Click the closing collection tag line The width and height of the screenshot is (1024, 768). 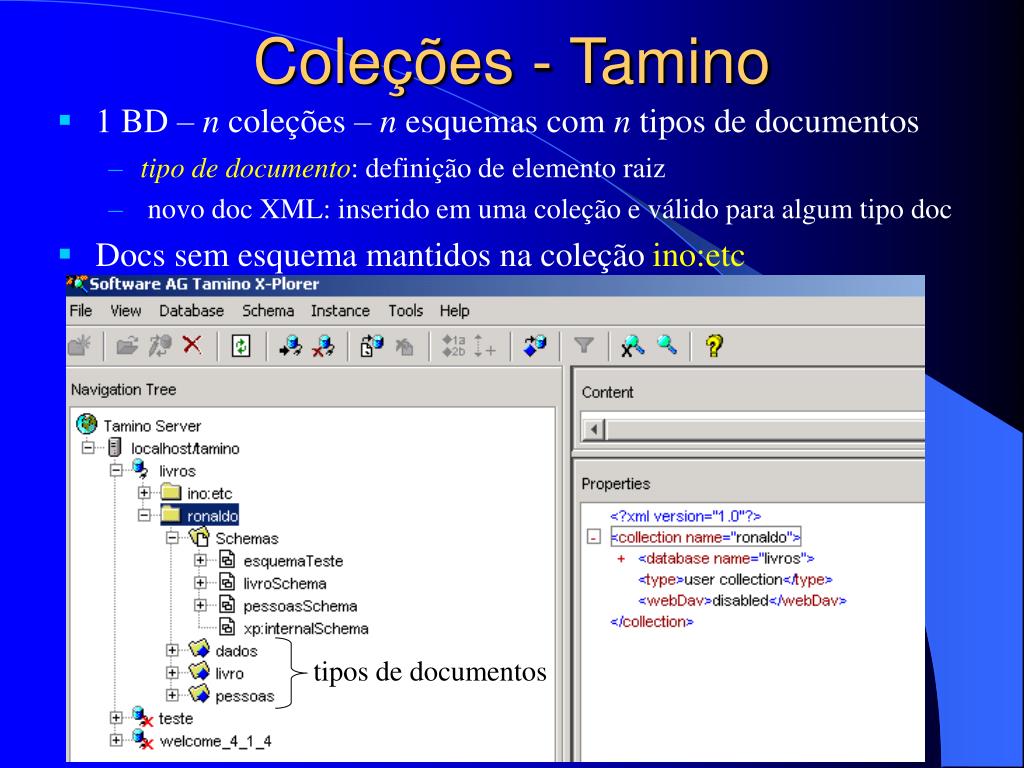(x=652, y=622)
